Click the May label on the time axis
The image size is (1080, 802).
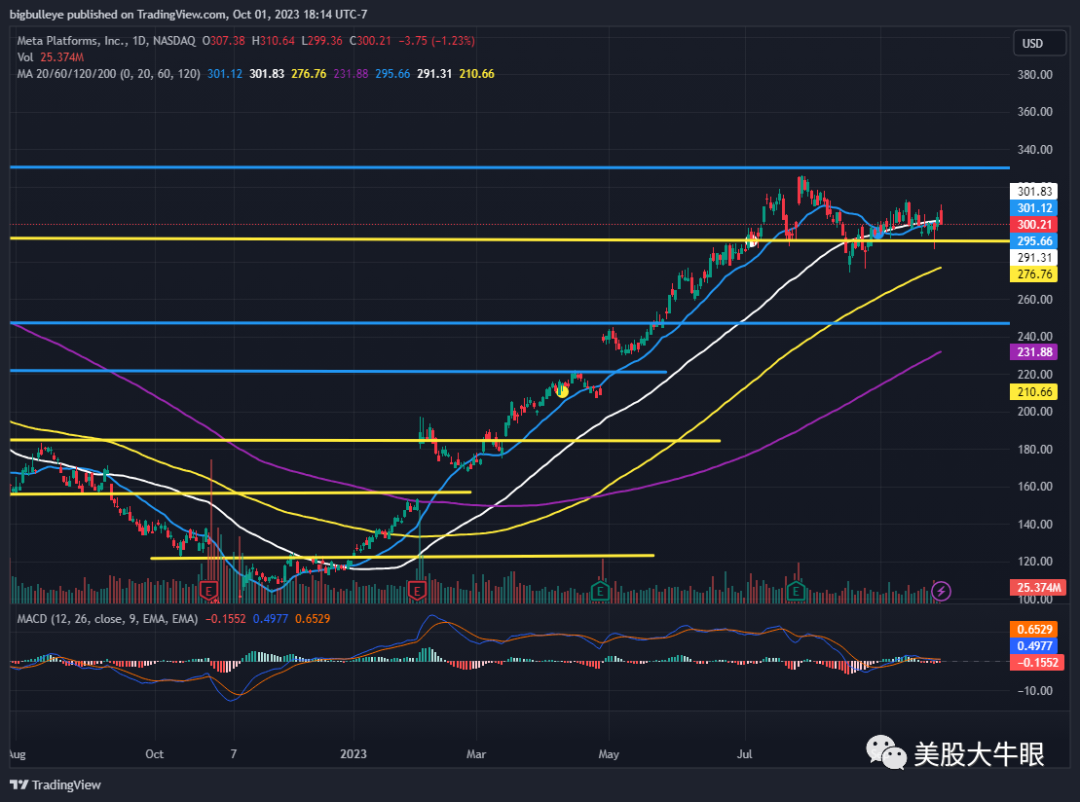[609, 754]
